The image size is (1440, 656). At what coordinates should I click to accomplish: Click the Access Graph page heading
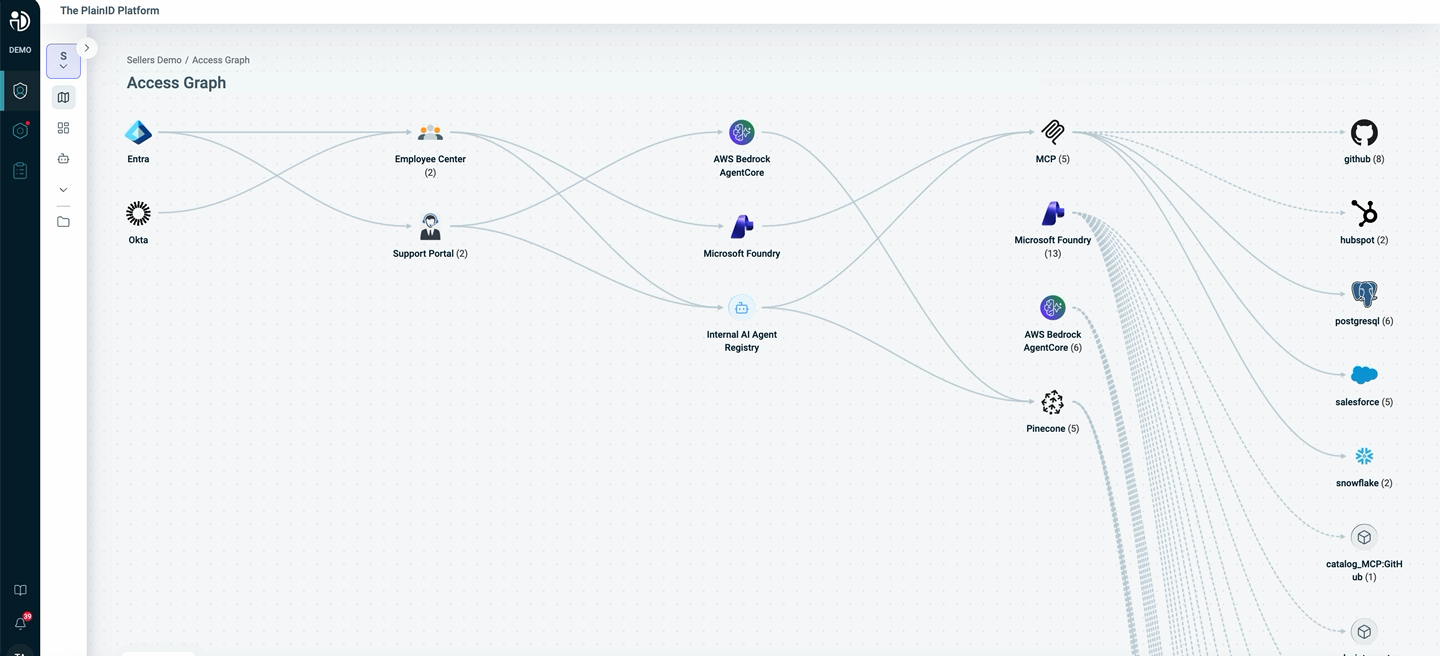pyautogui.click(x=176, y=83)
